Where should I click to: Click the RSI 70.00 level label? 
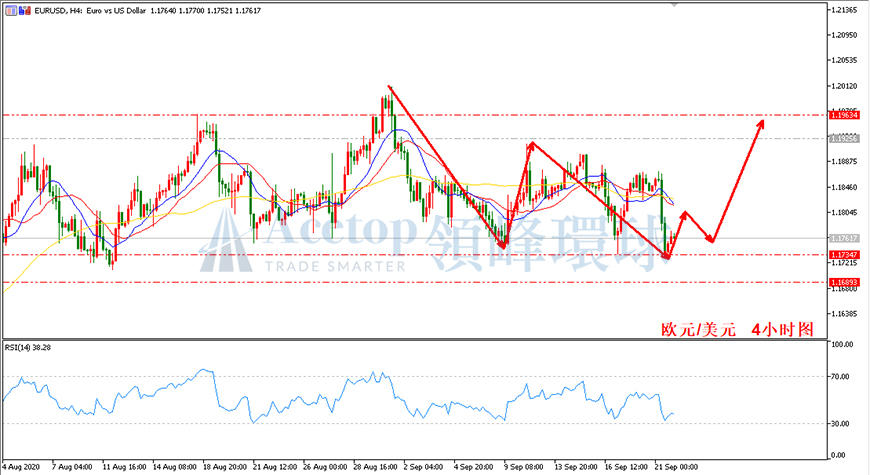coord(841,376)
